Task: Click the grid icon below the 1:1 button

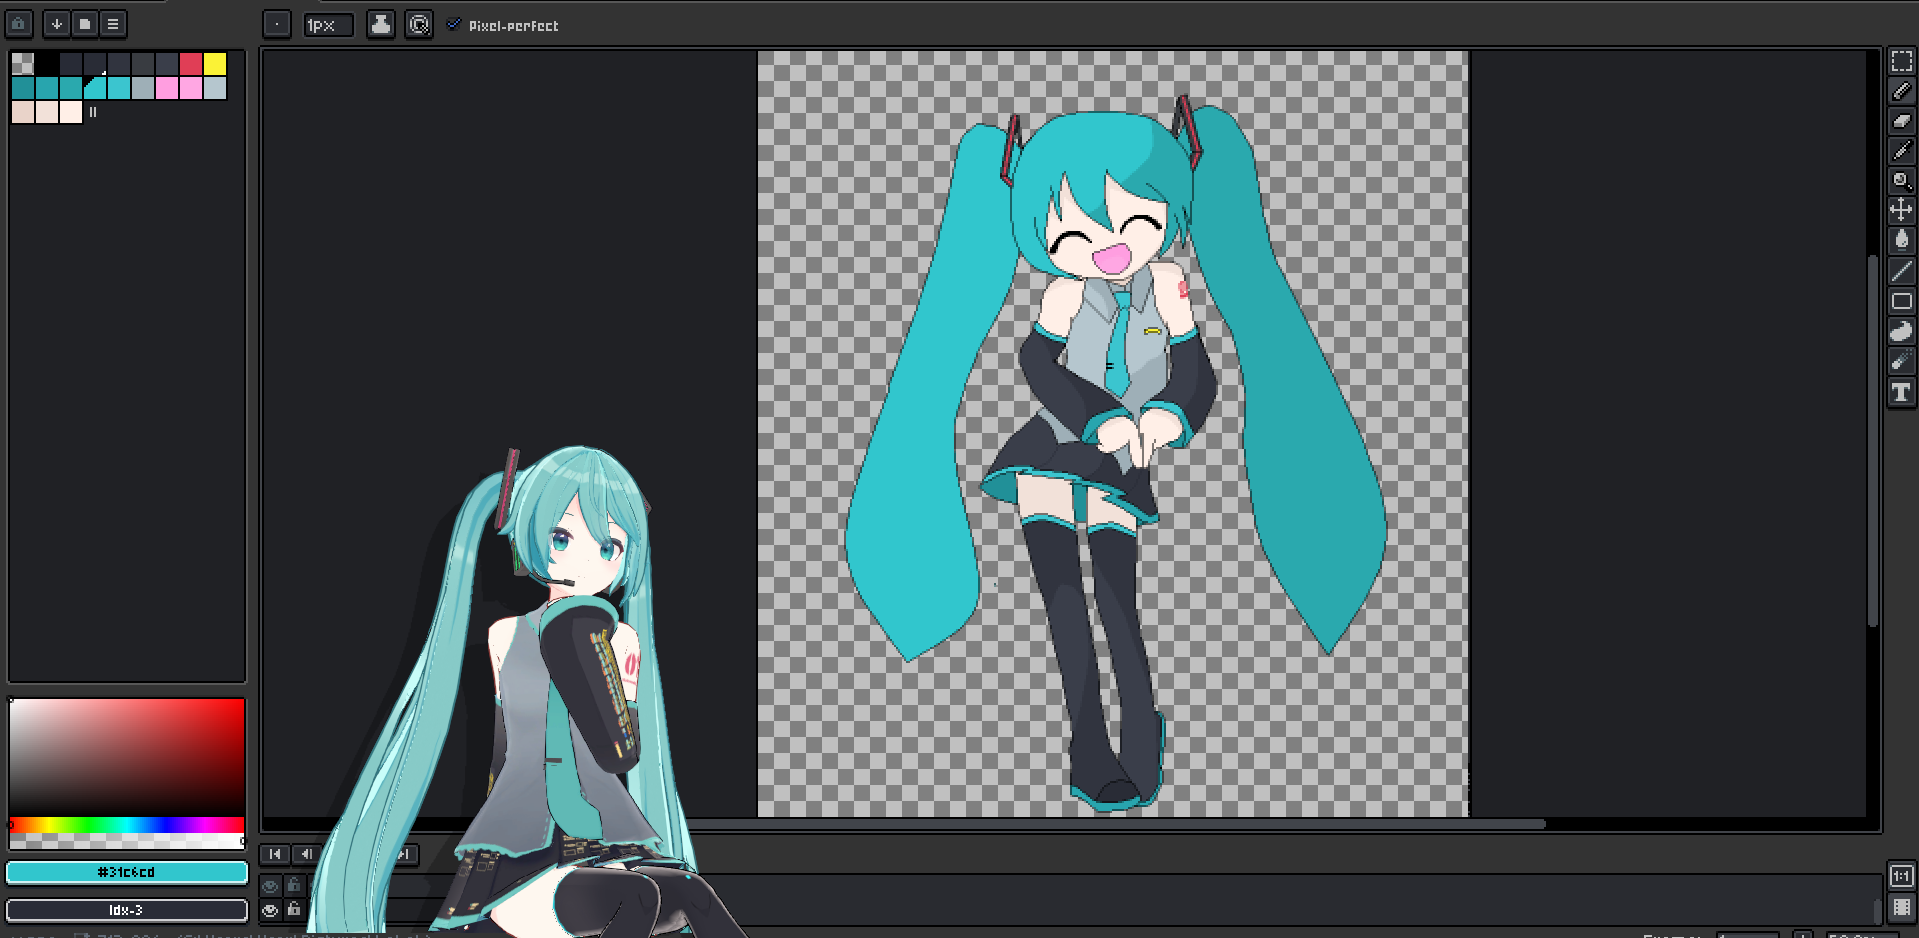Action: [1901, 908]
